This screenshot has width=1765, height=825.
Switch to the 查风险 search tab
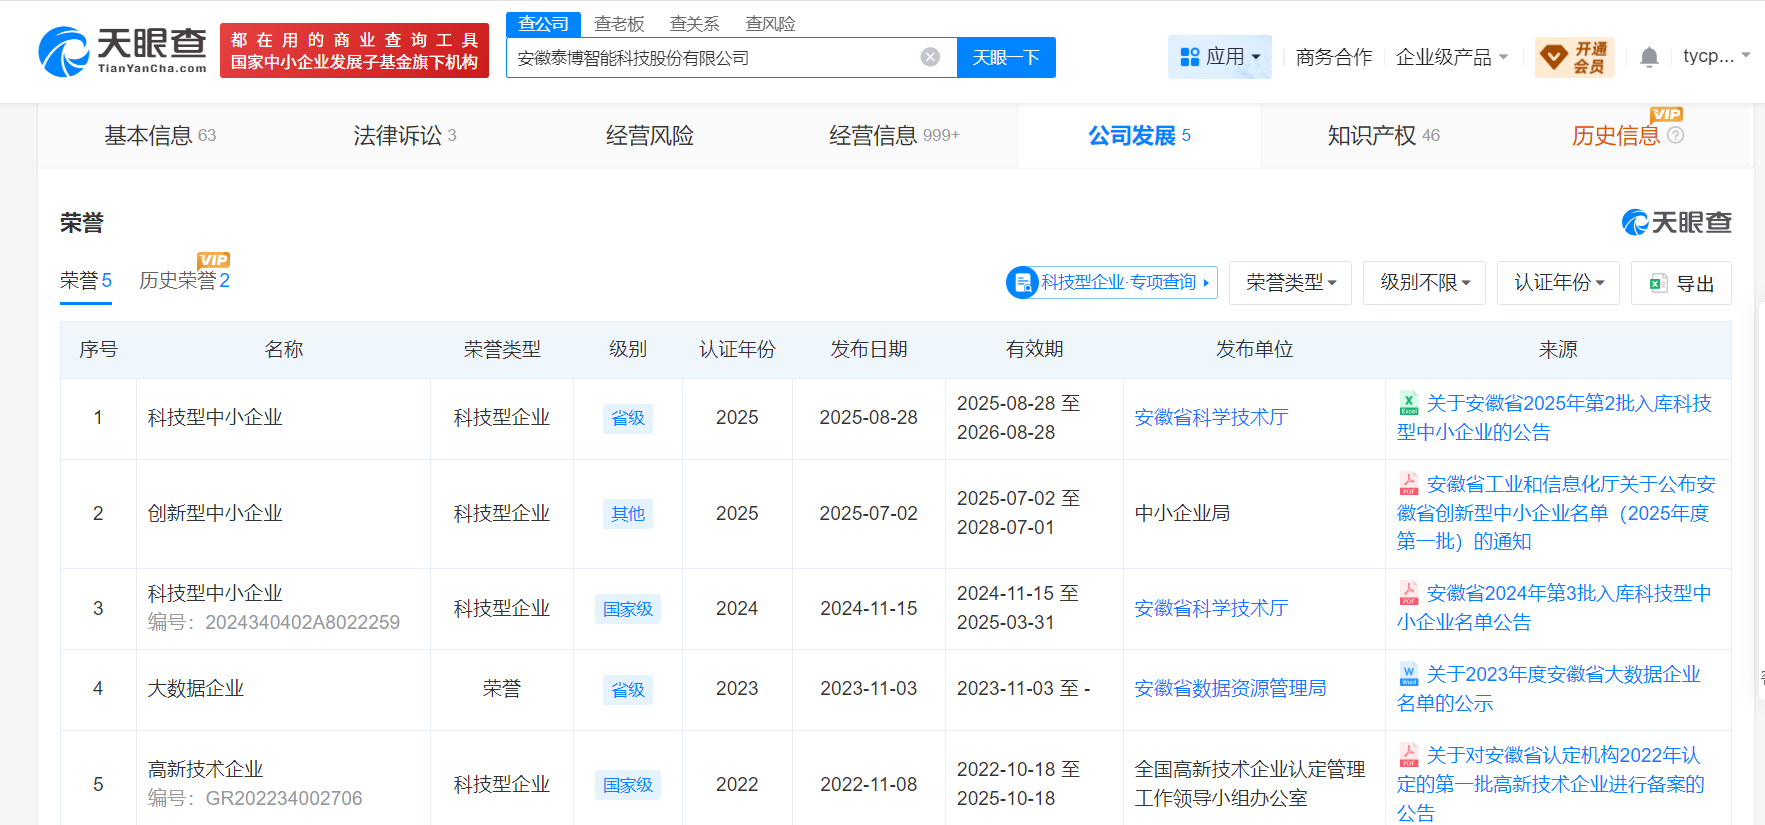(770, 24)
